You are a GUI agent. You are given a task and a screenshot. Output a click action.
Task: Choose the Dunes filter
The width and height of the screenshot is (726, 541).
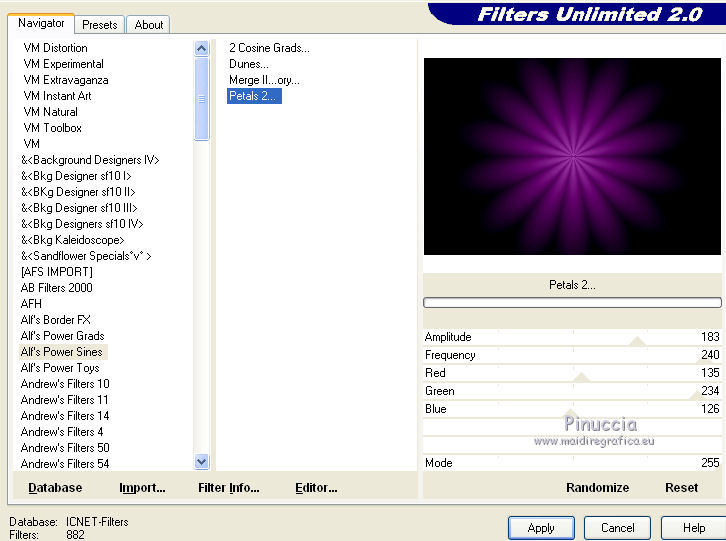pos(249,64)
